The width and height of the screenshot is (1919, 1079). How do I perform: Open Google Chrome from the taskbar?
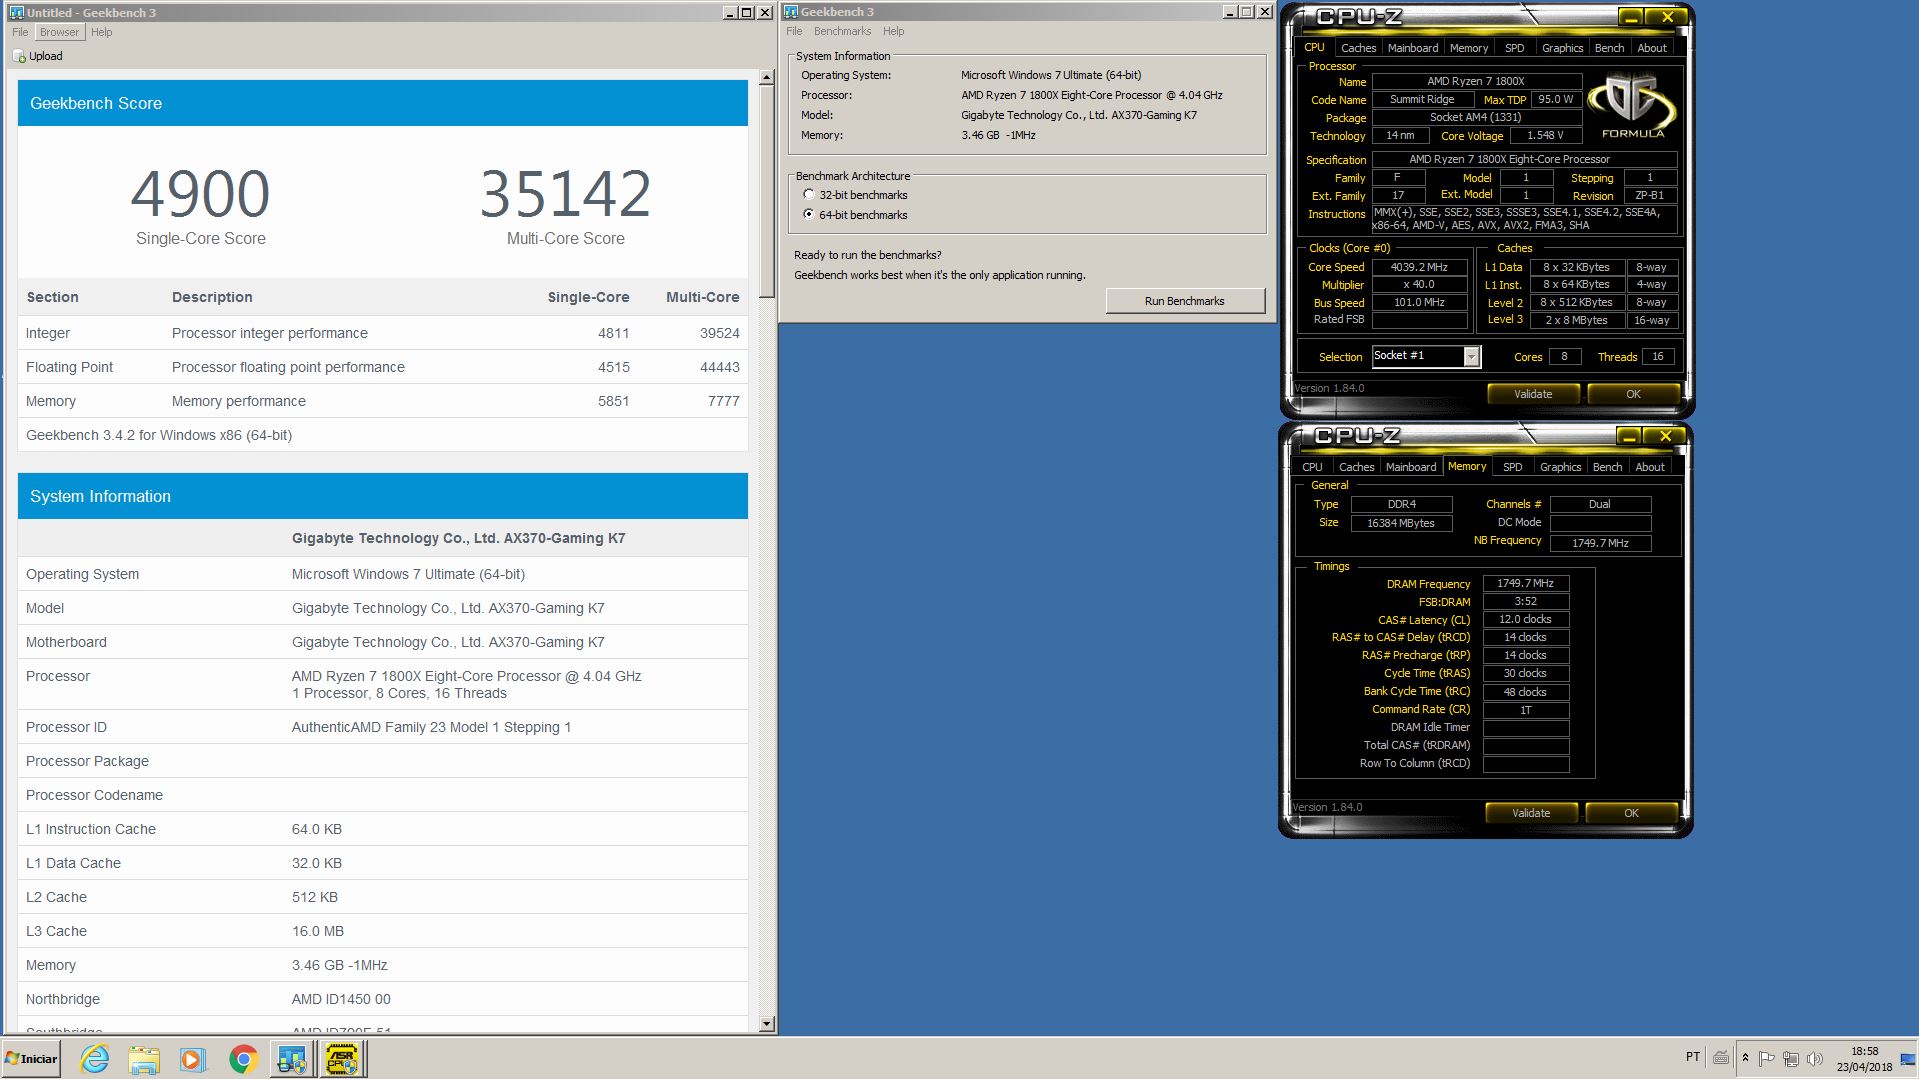(x=243, y=1059)
